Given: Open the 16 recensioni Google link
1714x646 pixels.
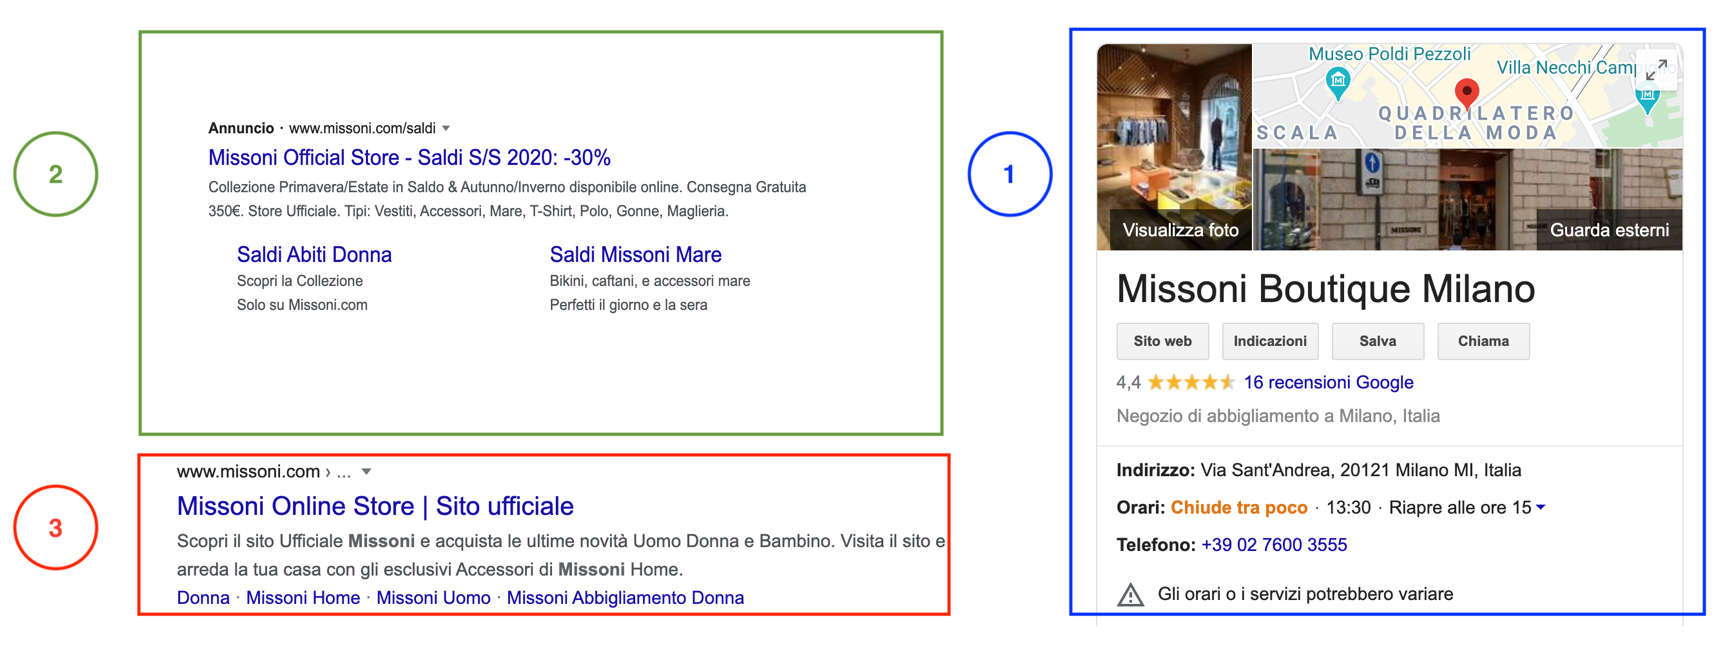Looking at the screenshot, I should [x=1328, y=382].
